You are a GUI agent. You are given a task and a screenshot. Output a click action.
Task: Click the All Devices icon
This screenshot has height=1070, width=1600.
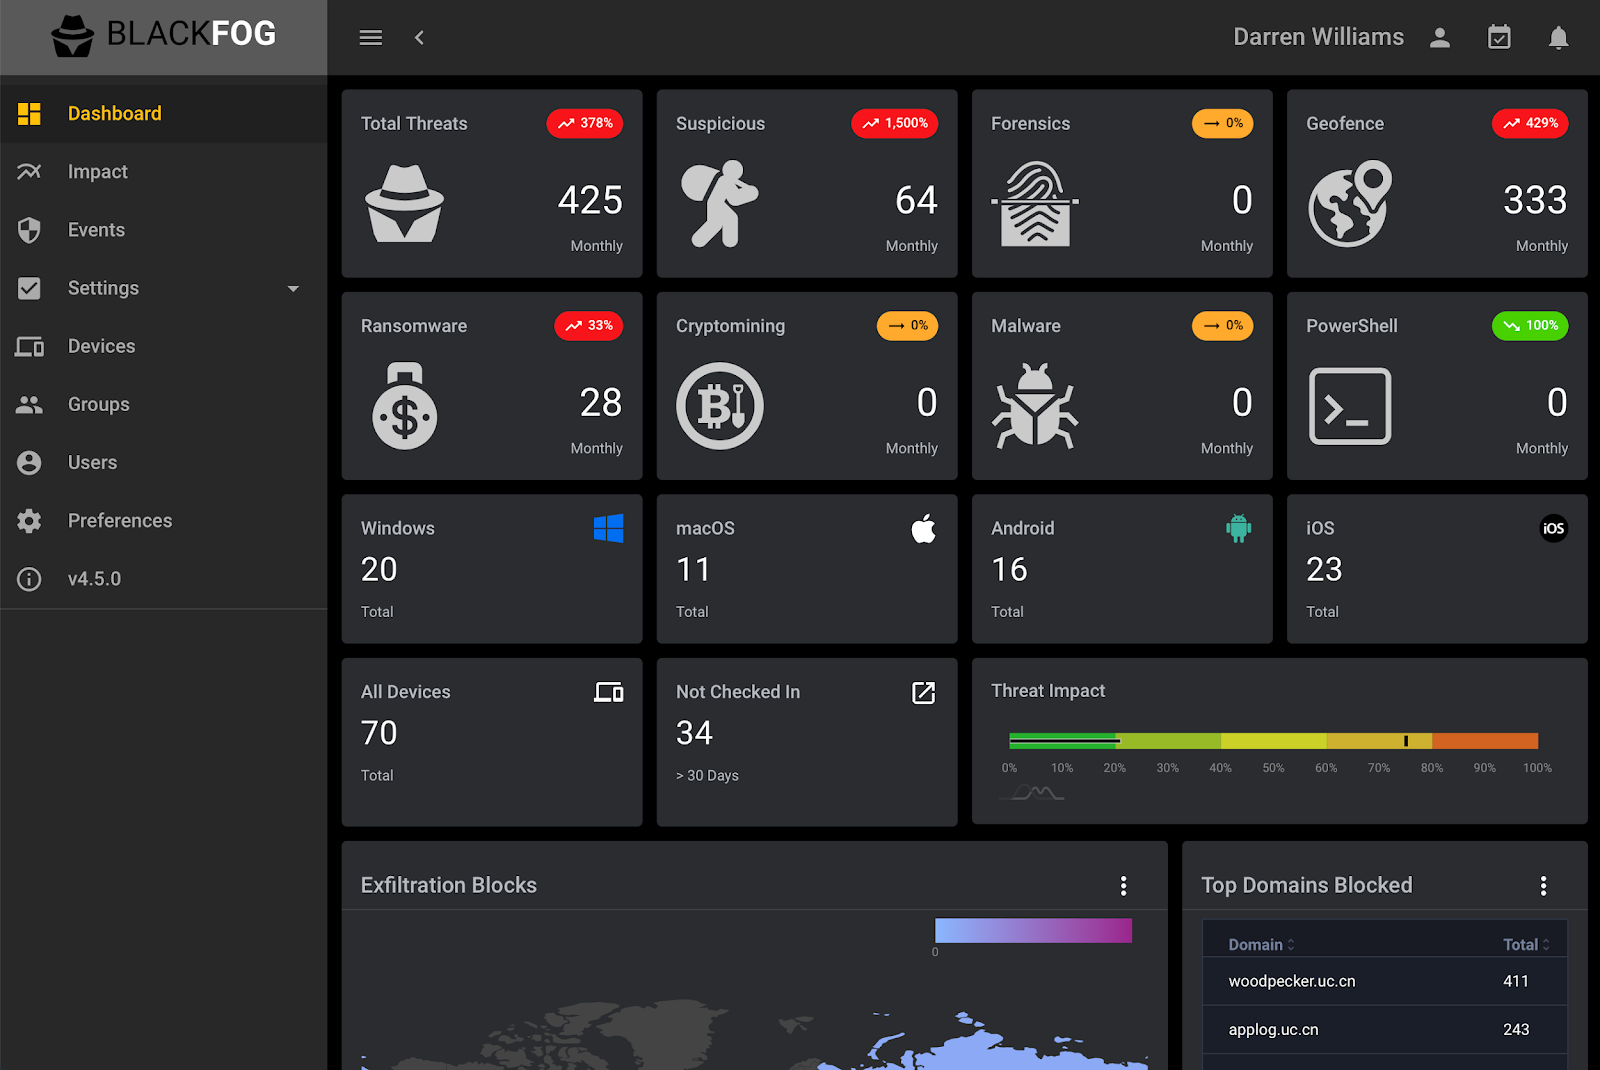coord(609,692)
